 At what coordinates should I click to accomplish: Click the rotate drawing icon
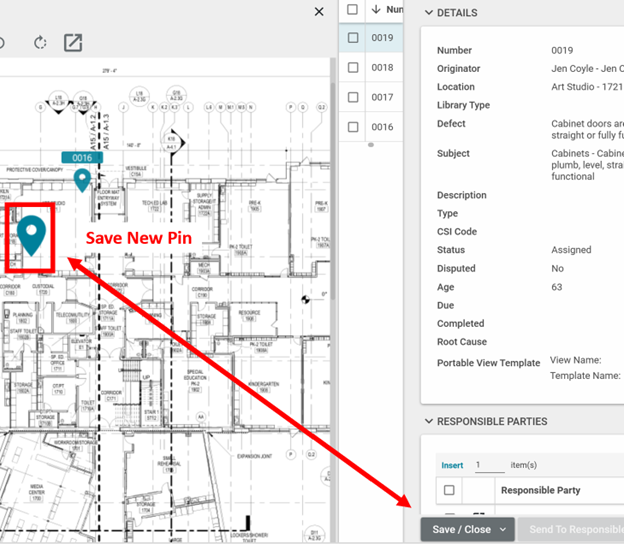[x=40, y=43]
